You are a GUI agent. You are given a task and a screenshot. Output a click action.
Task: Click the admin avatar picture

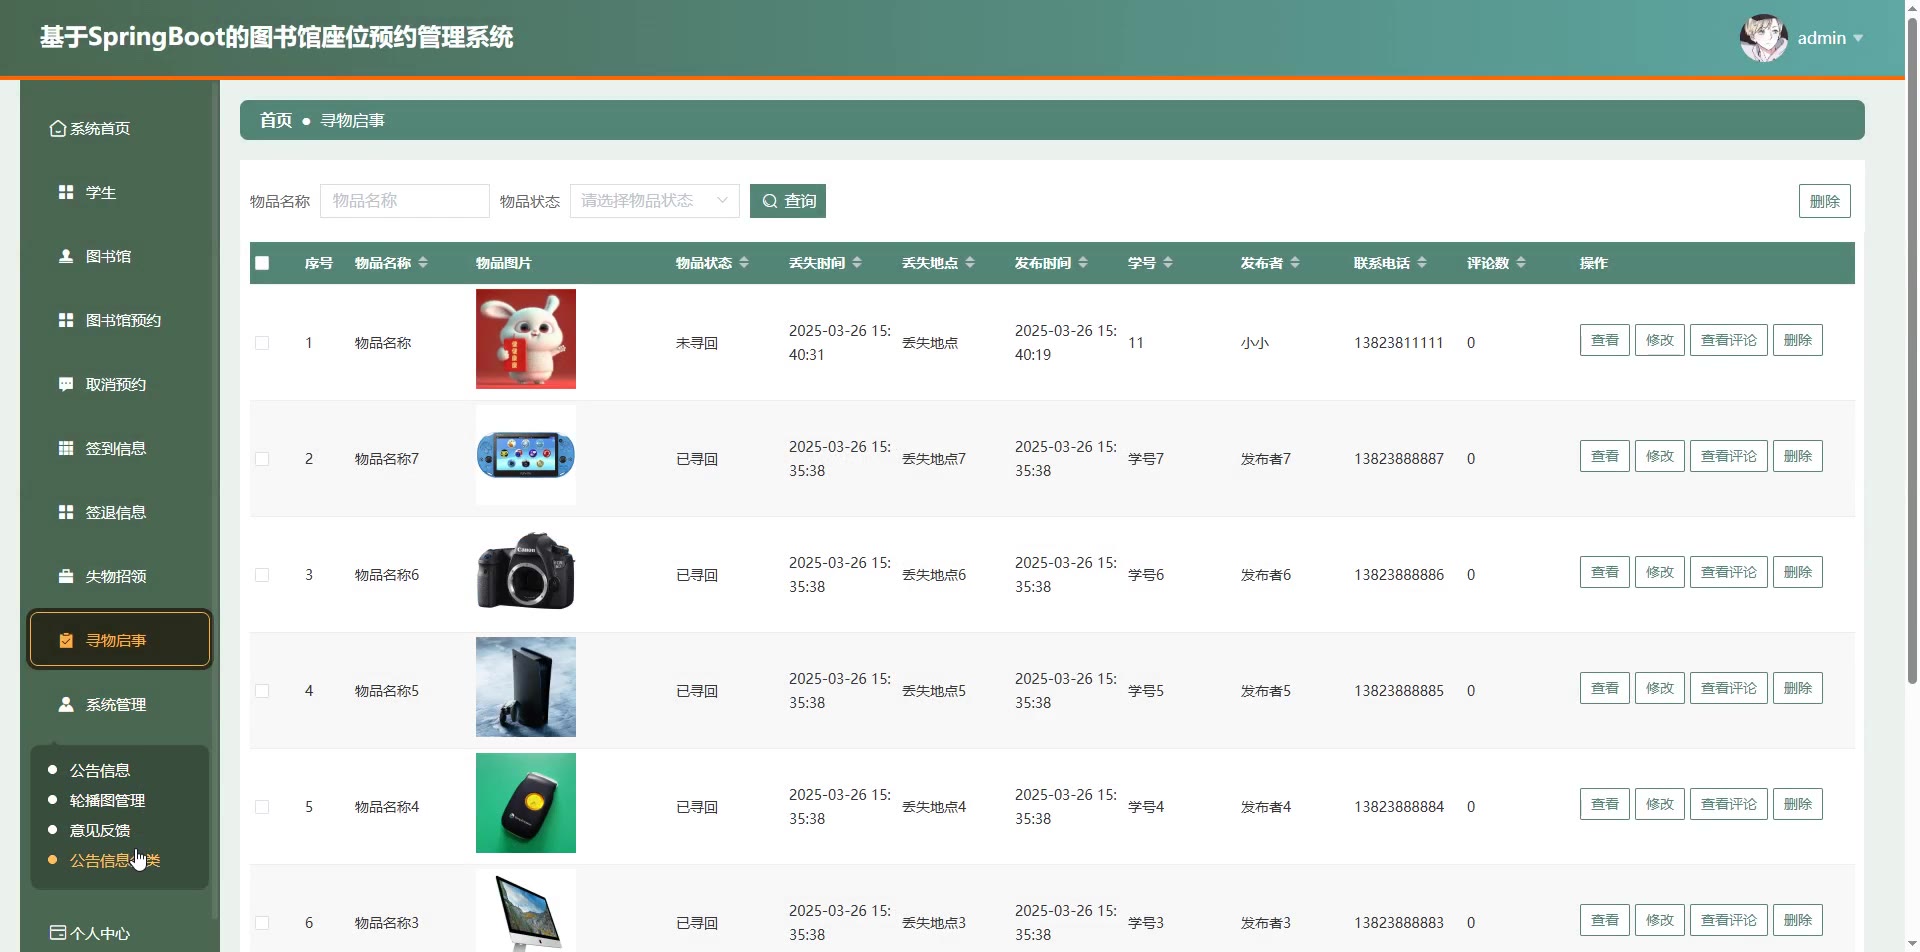click(1763, 38)
